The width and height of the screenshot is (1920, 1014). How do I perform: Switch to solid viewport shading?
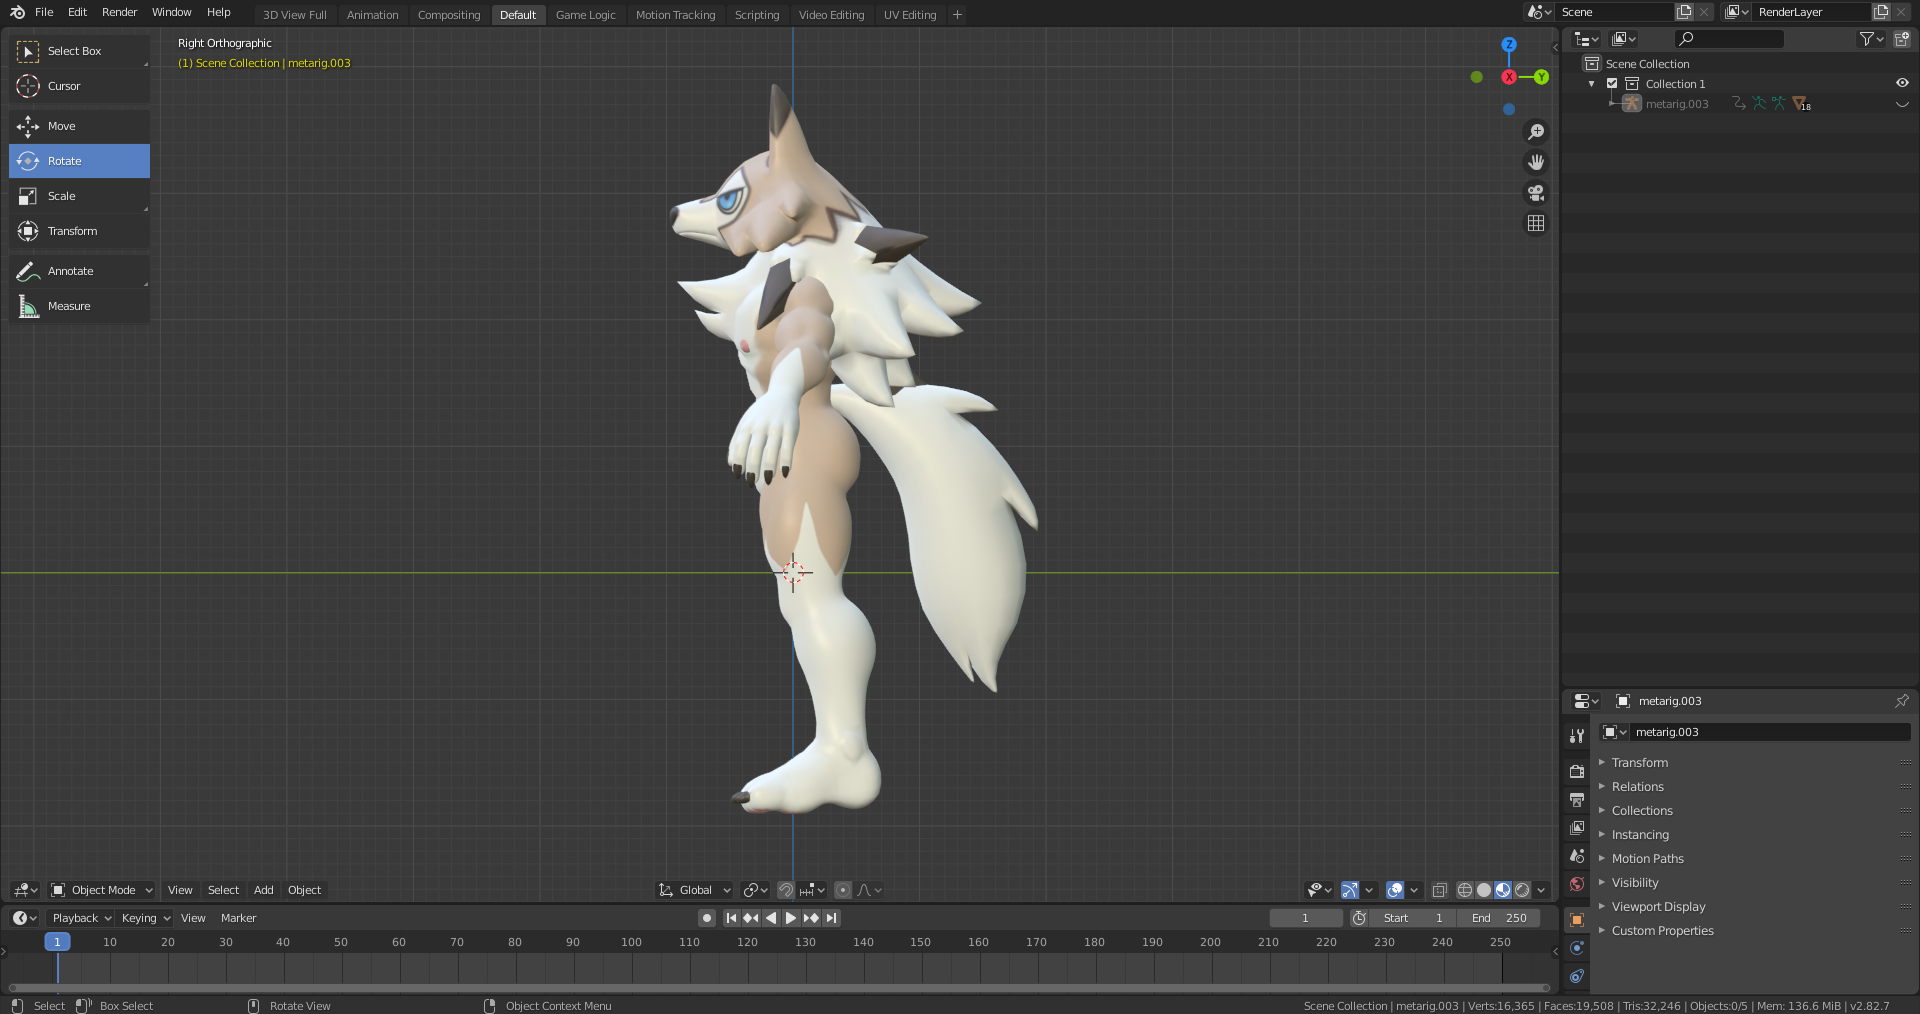click(1484, 890)
